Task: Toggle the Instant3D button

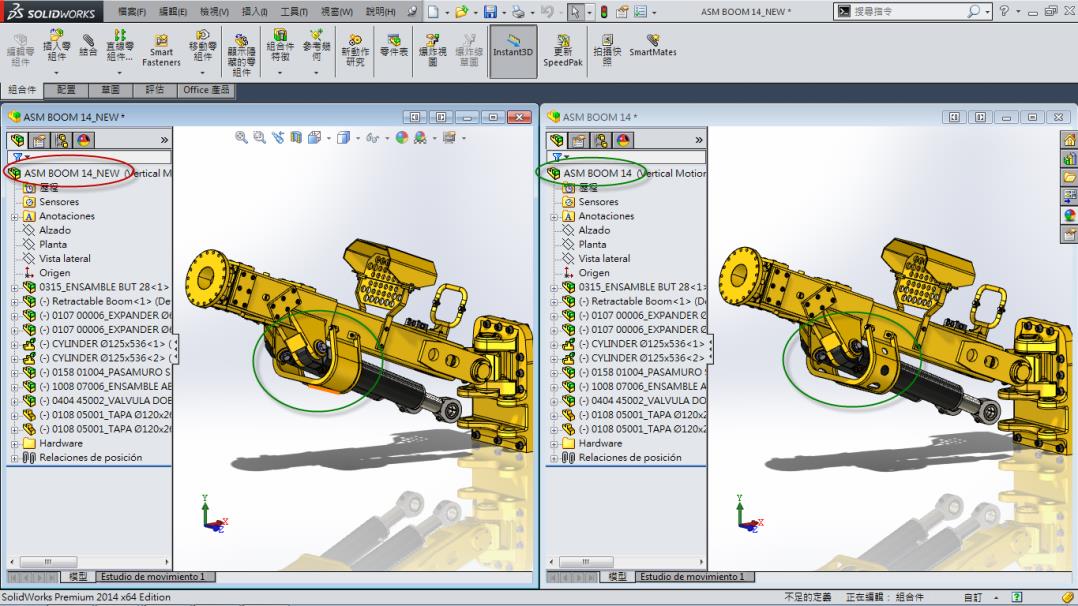Action: coord(512,47)
